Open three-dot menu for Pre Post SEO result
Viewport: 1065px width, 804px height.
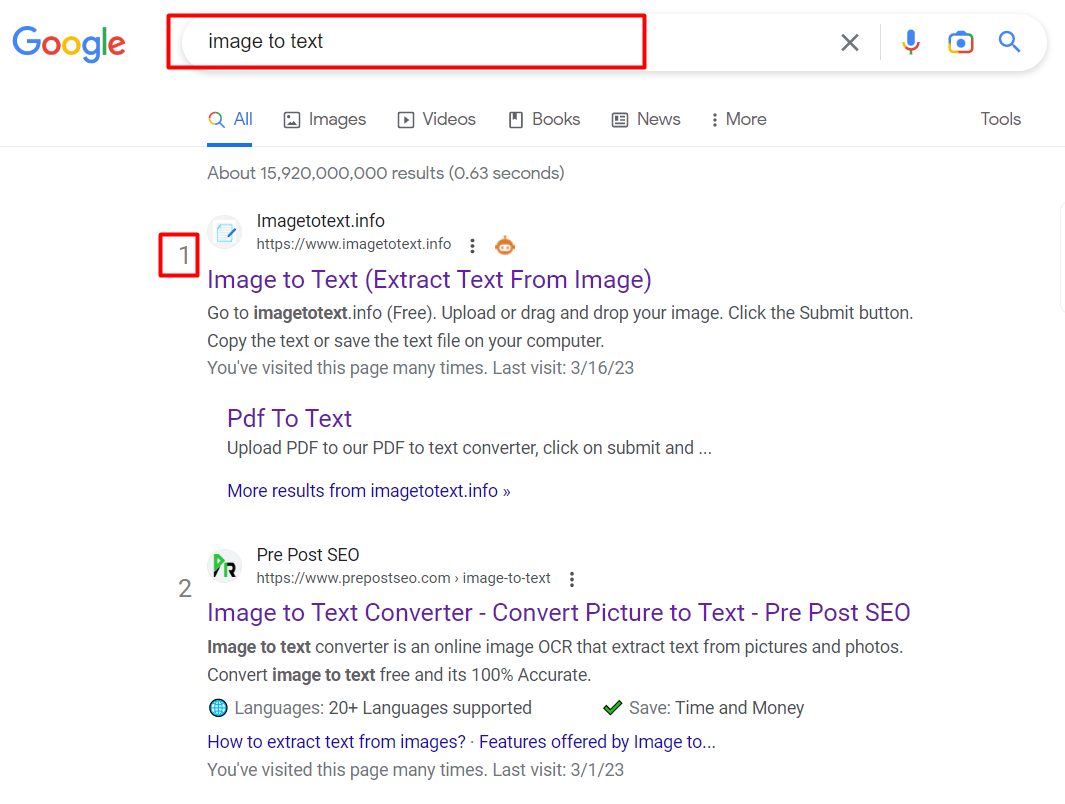click(x=572, y=579)
